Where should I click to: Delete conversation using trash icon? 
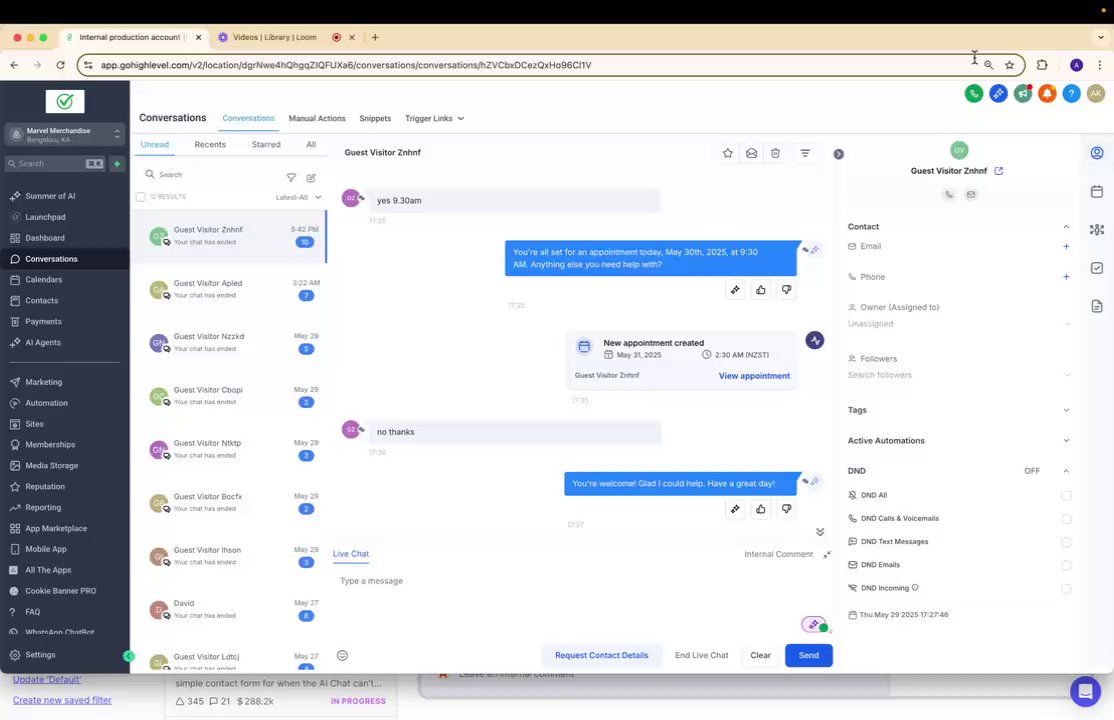click(x=775, y=153)
